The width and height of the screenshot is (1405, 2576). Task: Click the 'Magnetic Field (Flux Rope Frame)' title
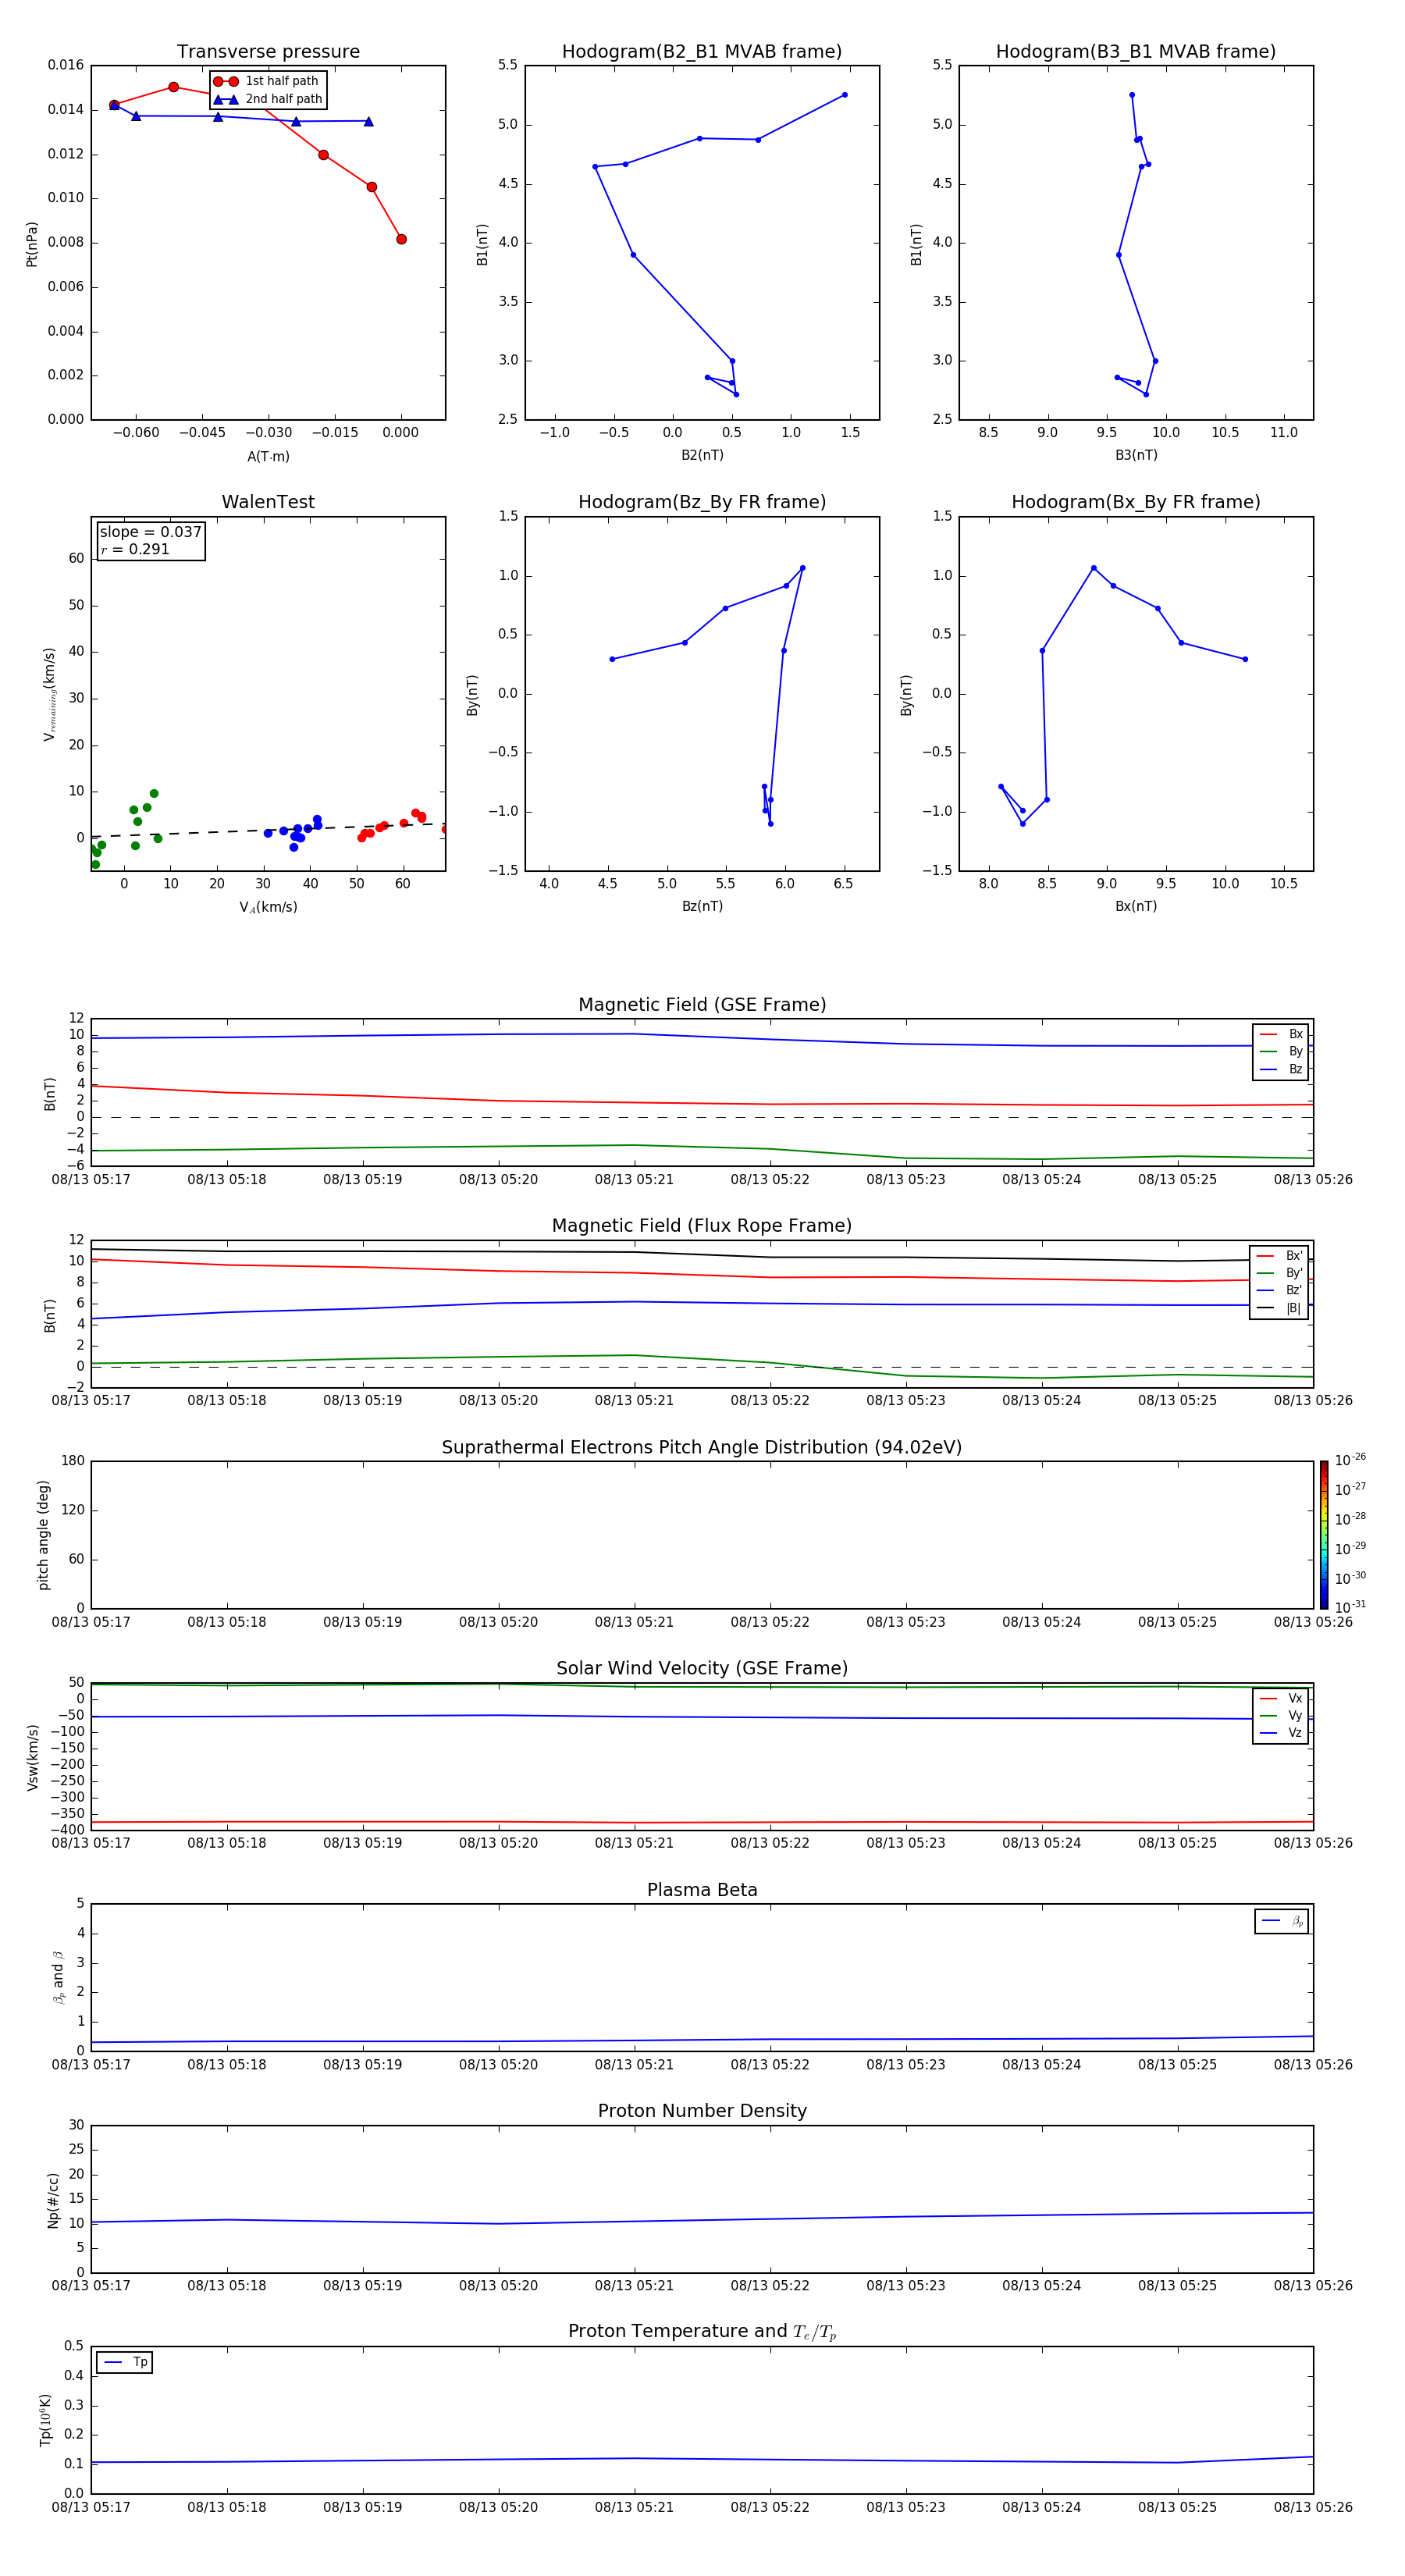(702, 1226)
